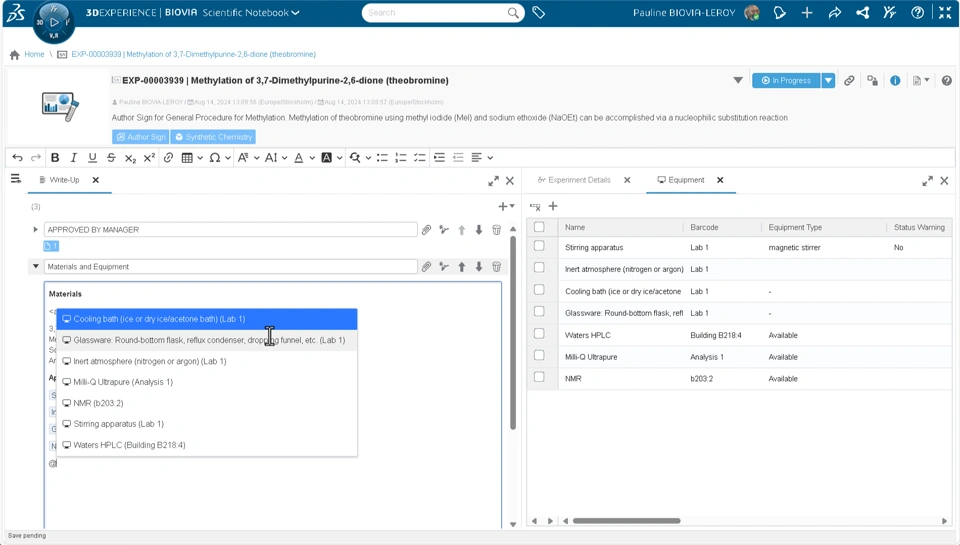Image resolution: width=960 pixels, height=545 pixels.
Task: Click the share arrow icon in top bar
Action: 834,12
